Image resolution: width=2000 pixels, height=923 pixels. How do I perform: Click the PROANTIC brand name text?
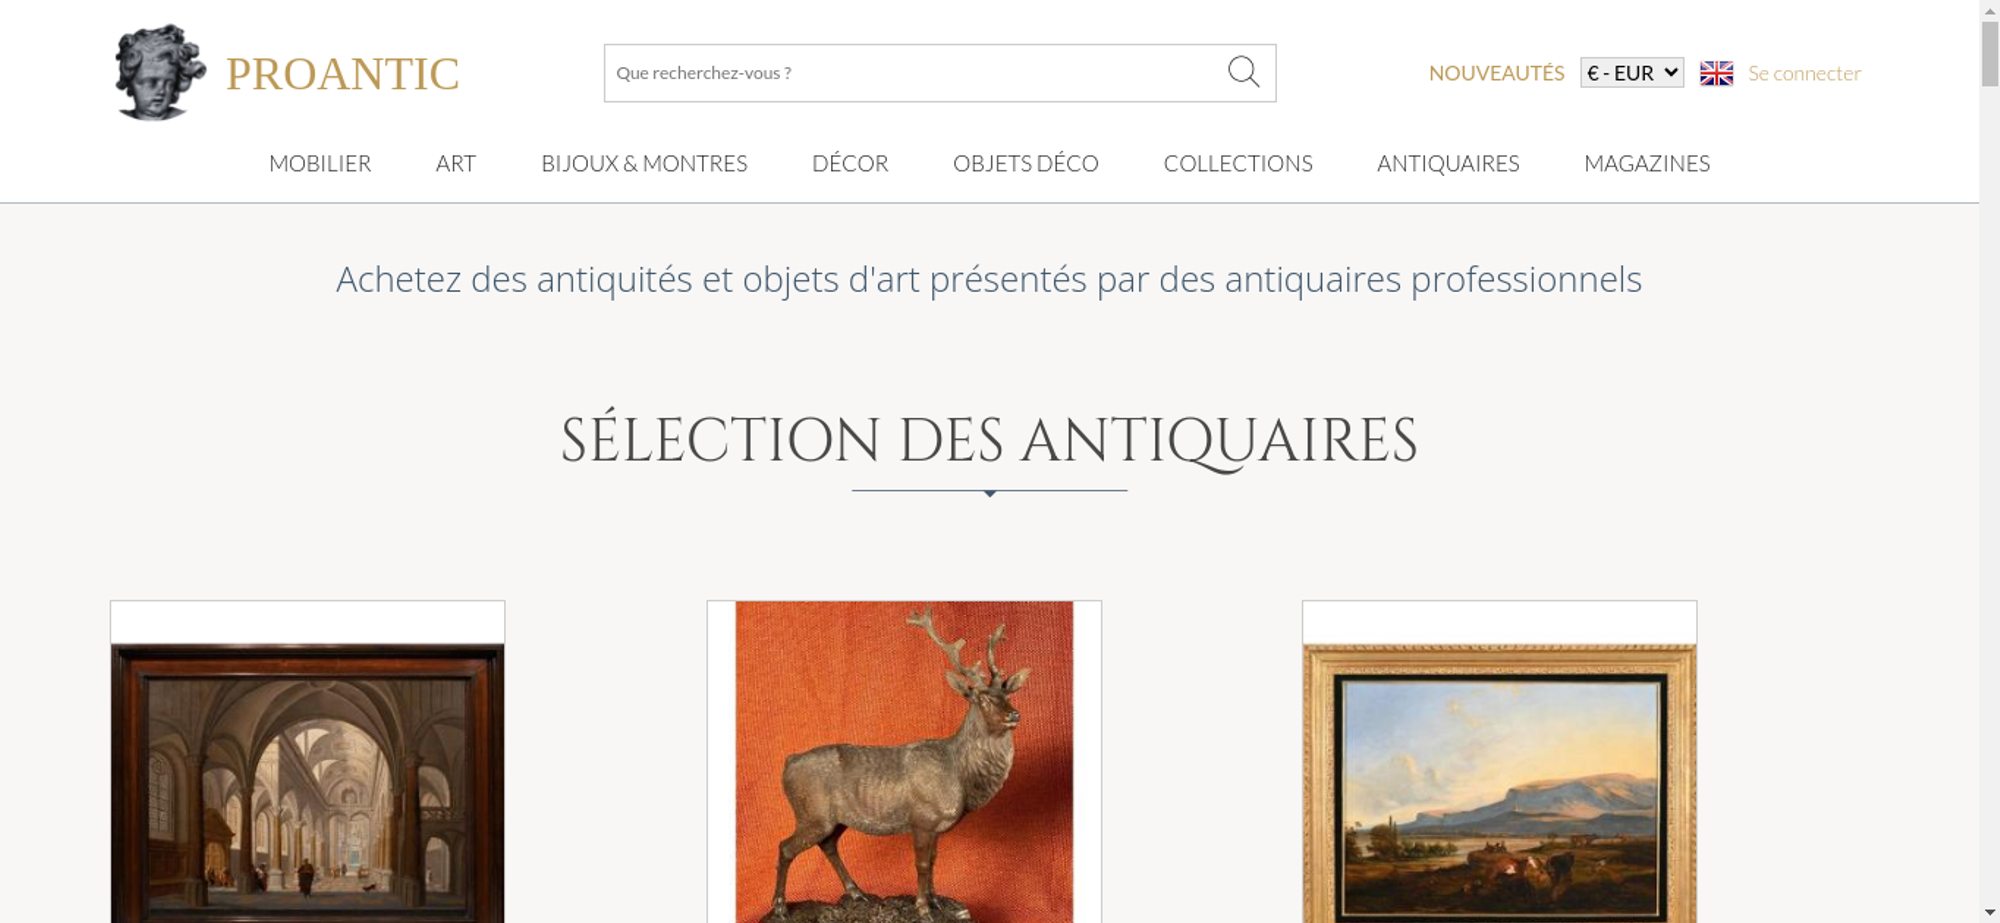(342, 74)
